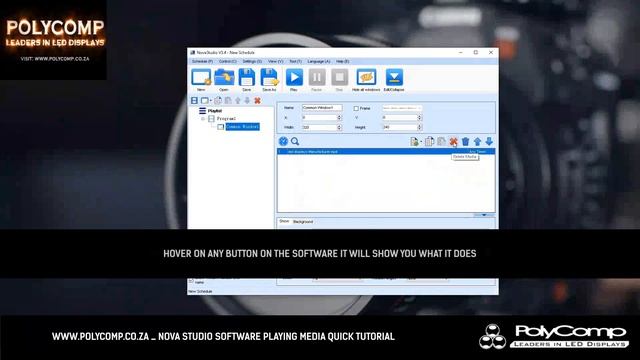Select the highlighted media row in the list
Screen dimensions: 640x360
point(386,151)
